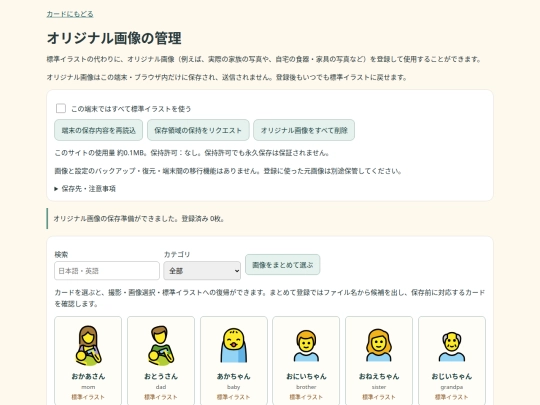Select the おとうさん dad illustration
540x405 pixels.
point(161,345)
